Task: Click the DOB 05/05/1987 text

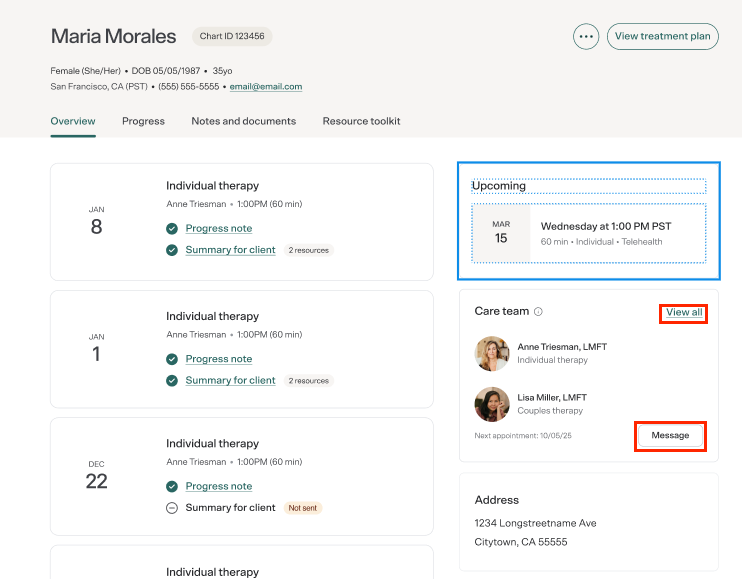Action: coord(166,71)
